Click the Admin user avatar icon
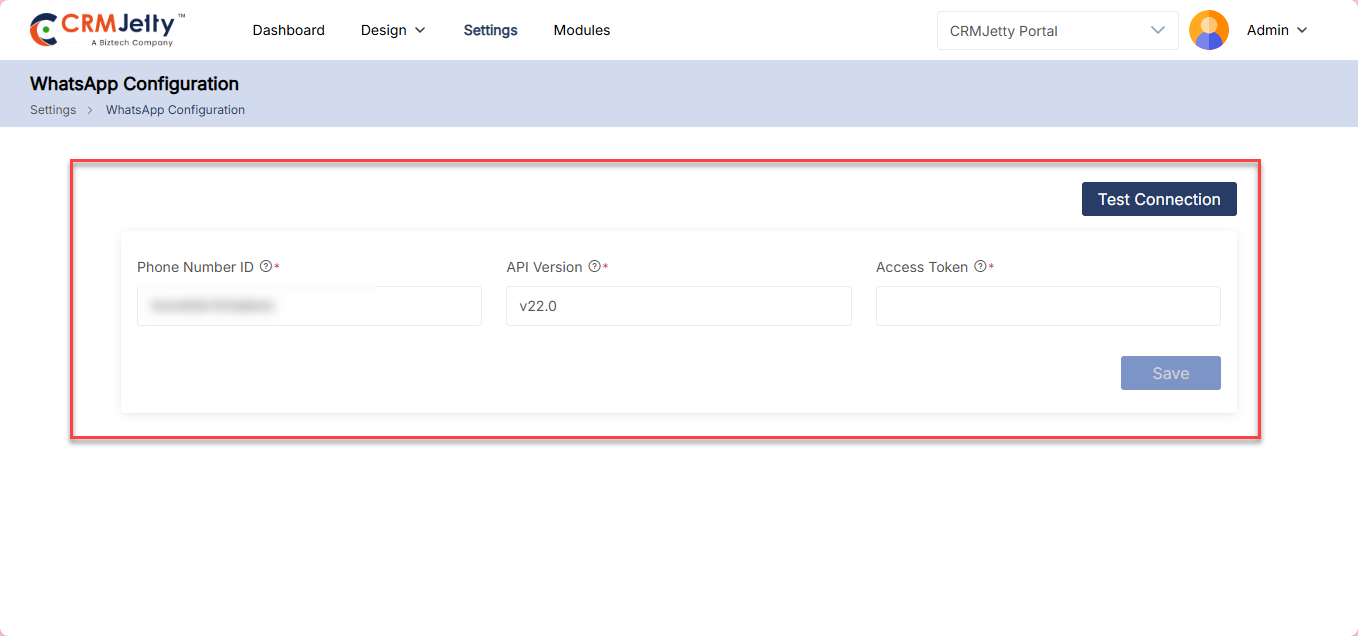The height and width of the screenshot is (636, 1358). [1208, 30]
